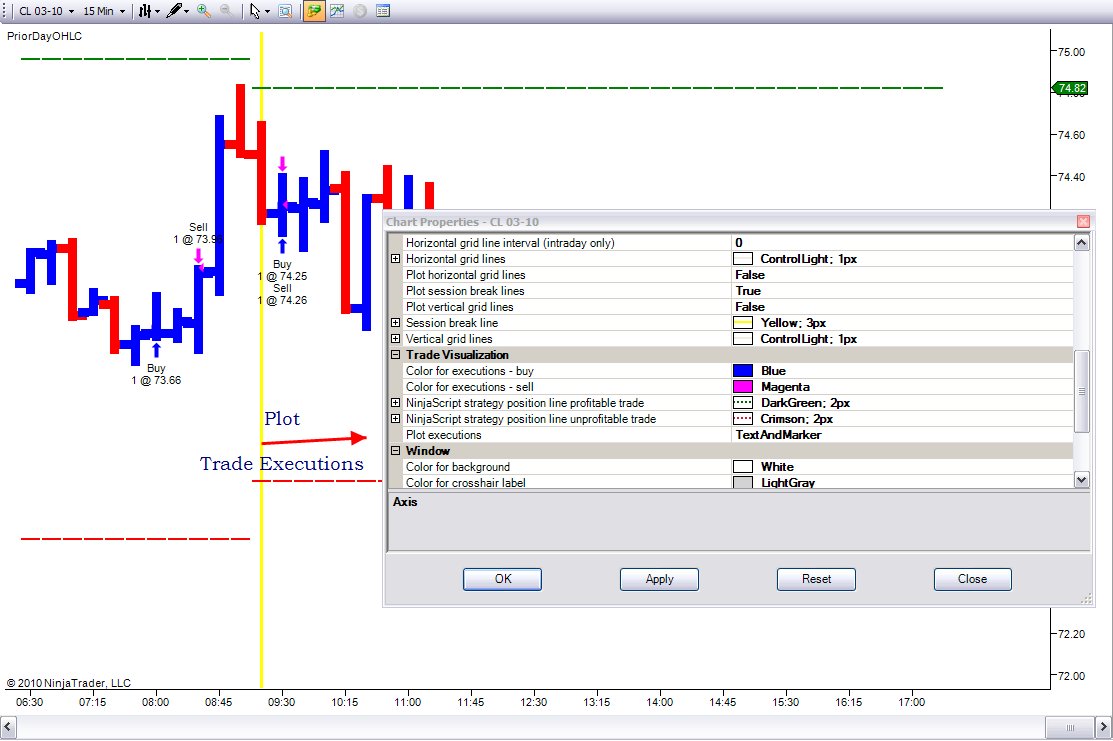
Task: Close the Chart Properties dialog with red X
Action: coord(1083,221)
